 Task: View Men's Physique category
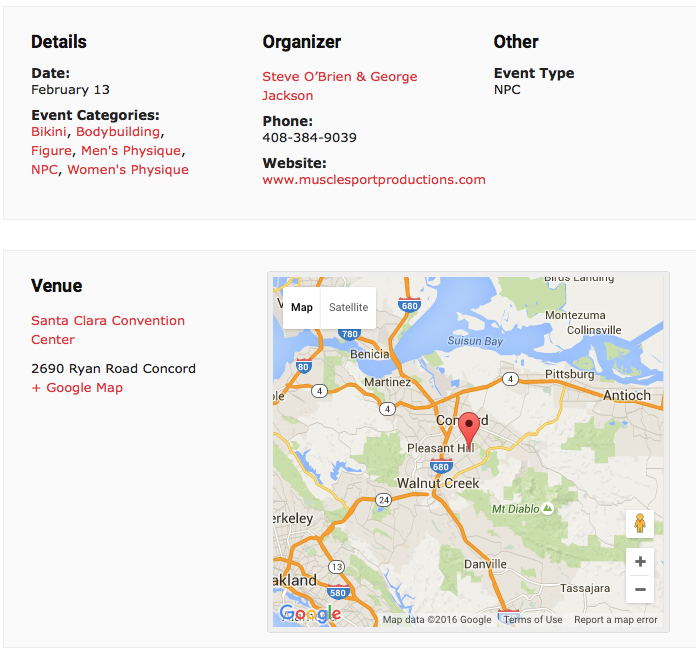131,151
